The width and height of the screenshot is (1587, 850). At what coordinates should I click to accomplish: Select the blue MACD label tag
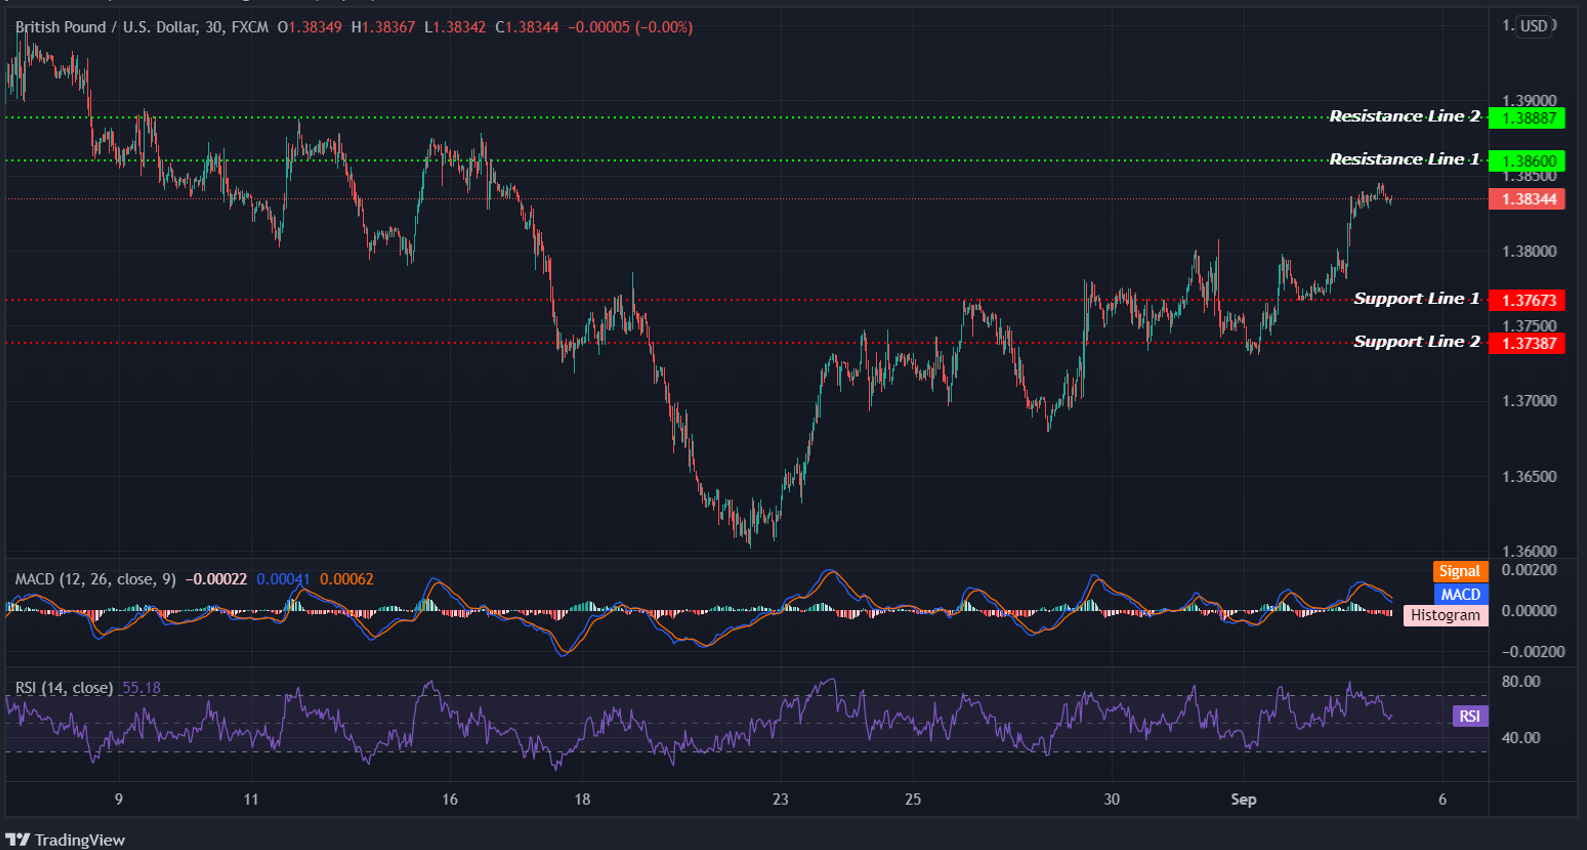pos(1460,594)
